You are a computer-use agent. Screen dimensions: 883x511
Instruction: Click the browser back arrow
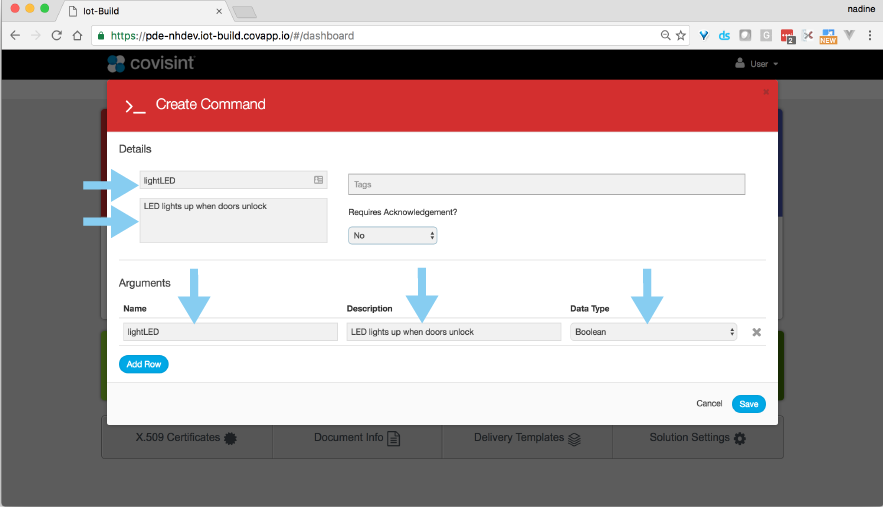(15, 35)
